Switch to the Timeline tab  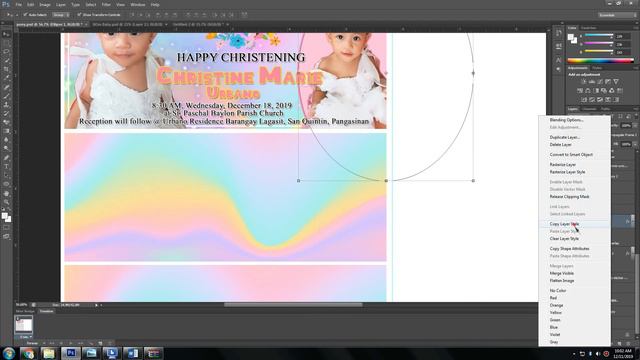[x=46, y=311]
